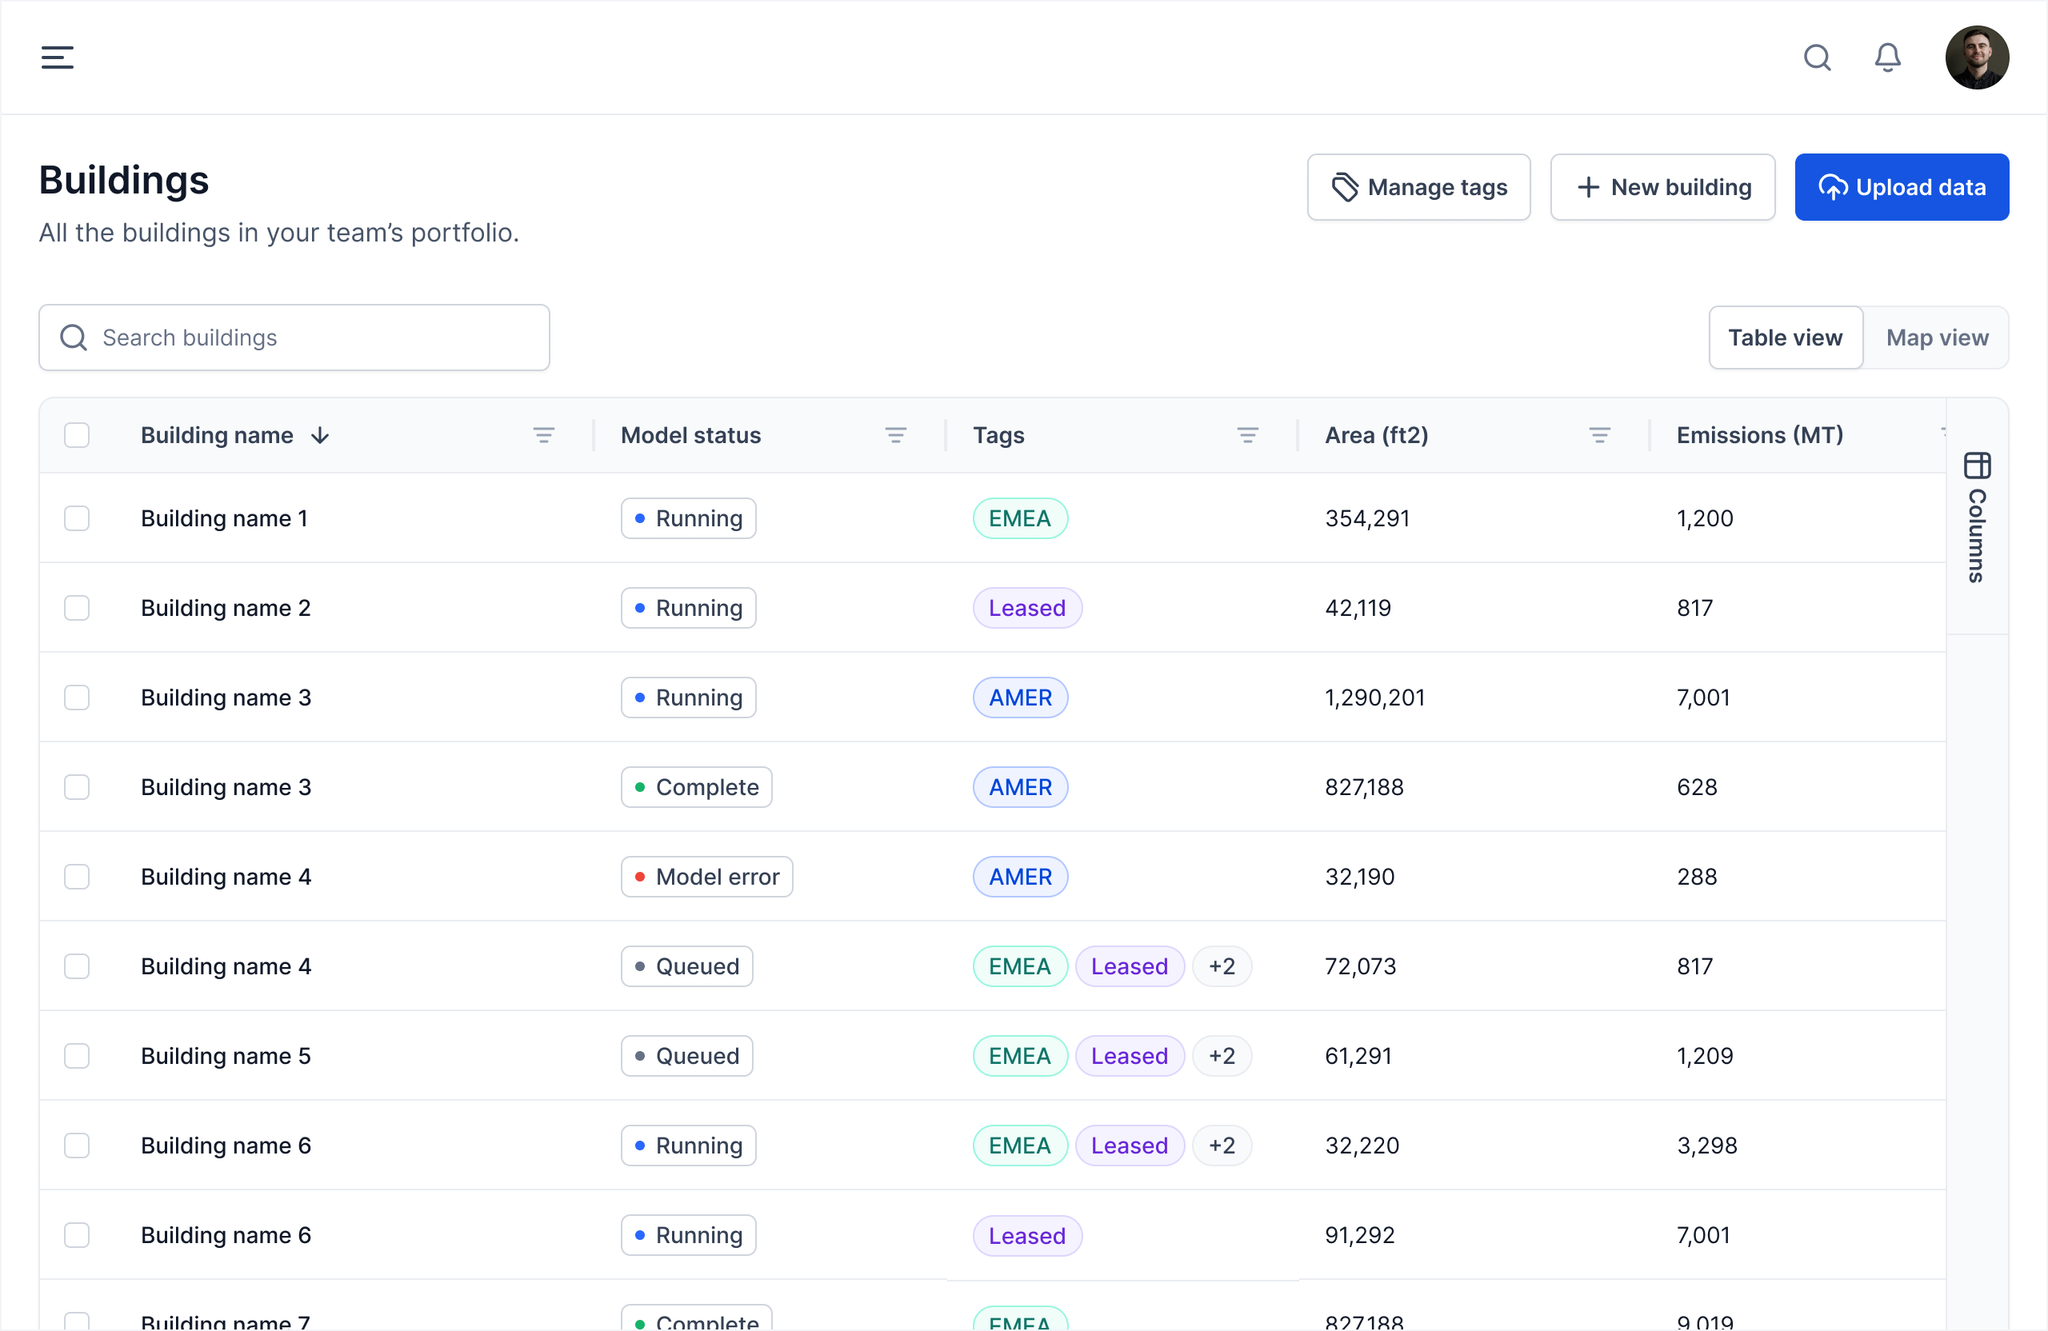Open filter for Tags column

point(1247,435)
